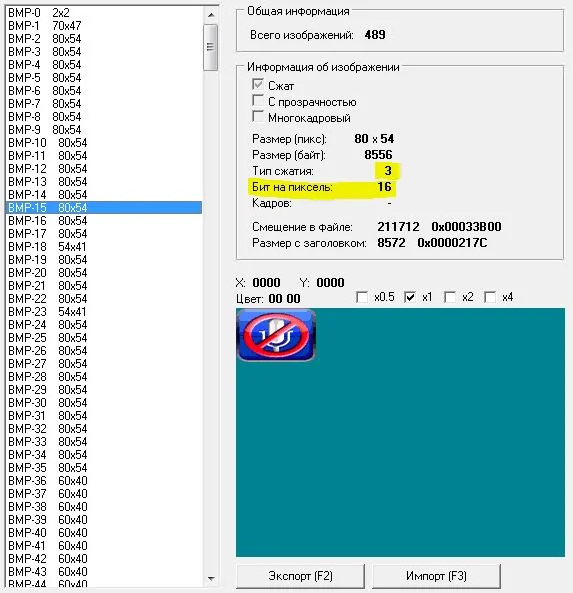Screen dimensions: 573x593
Task: Click the image list scrollbar thumb
Action: point(211,47)
